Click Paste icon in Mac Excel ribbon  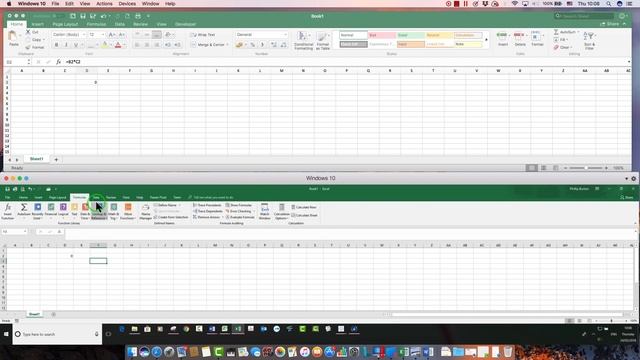13,37
